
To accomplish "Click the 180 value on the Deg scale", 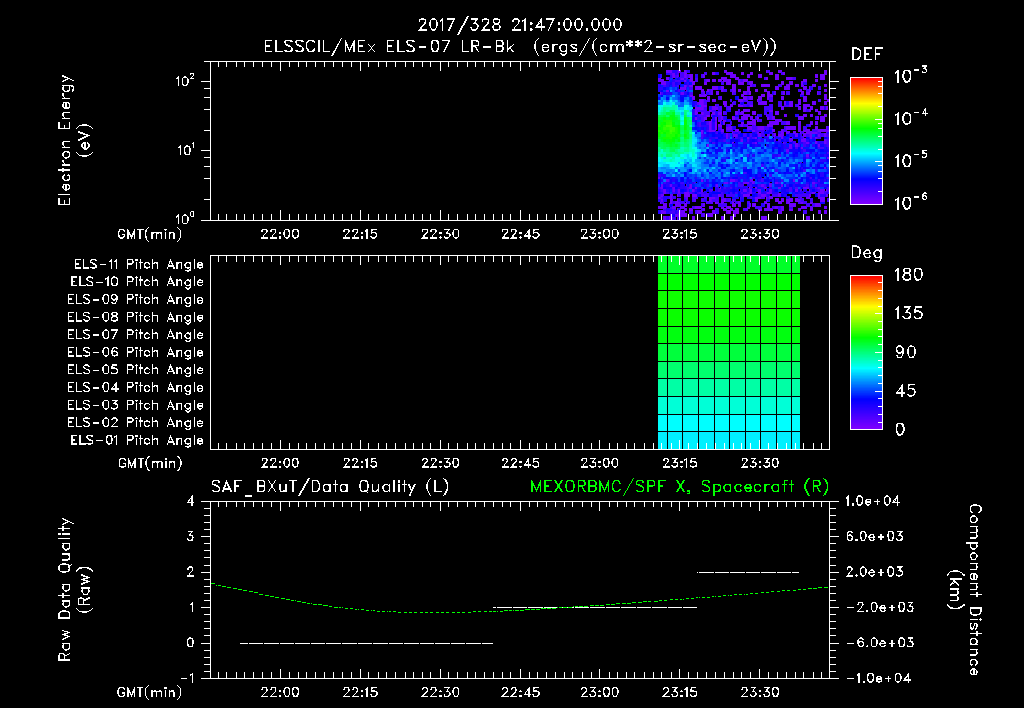I will point(908,274).
